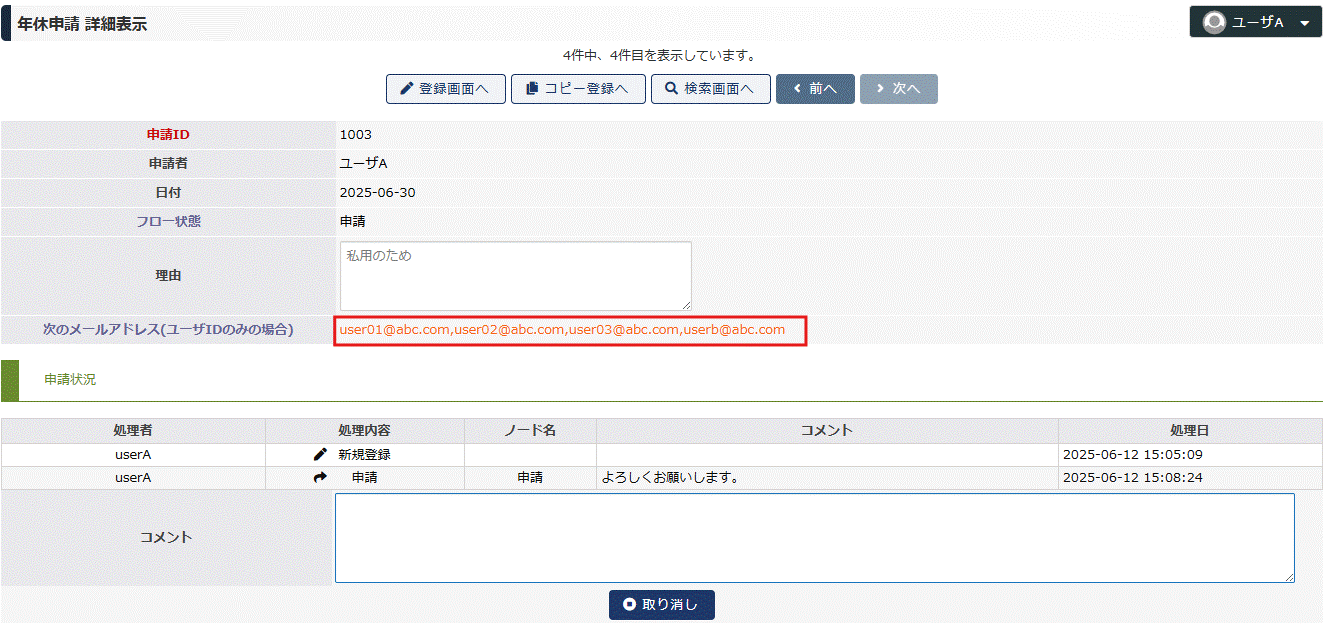1325x626 pixels.
Task: Click the 申請状況 section header
Action: tap(70, 380)
